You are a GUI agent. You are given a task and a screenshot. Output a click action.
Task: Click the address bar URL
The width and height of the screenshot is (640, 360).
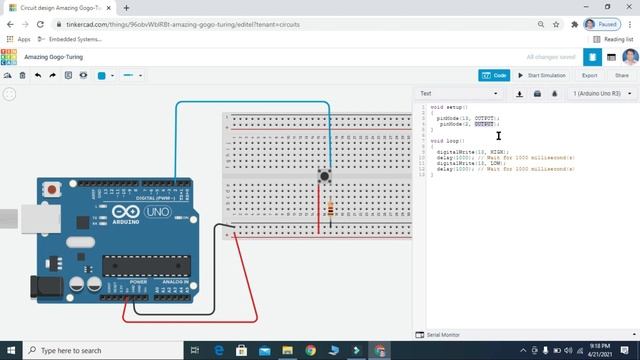[183, 24]
